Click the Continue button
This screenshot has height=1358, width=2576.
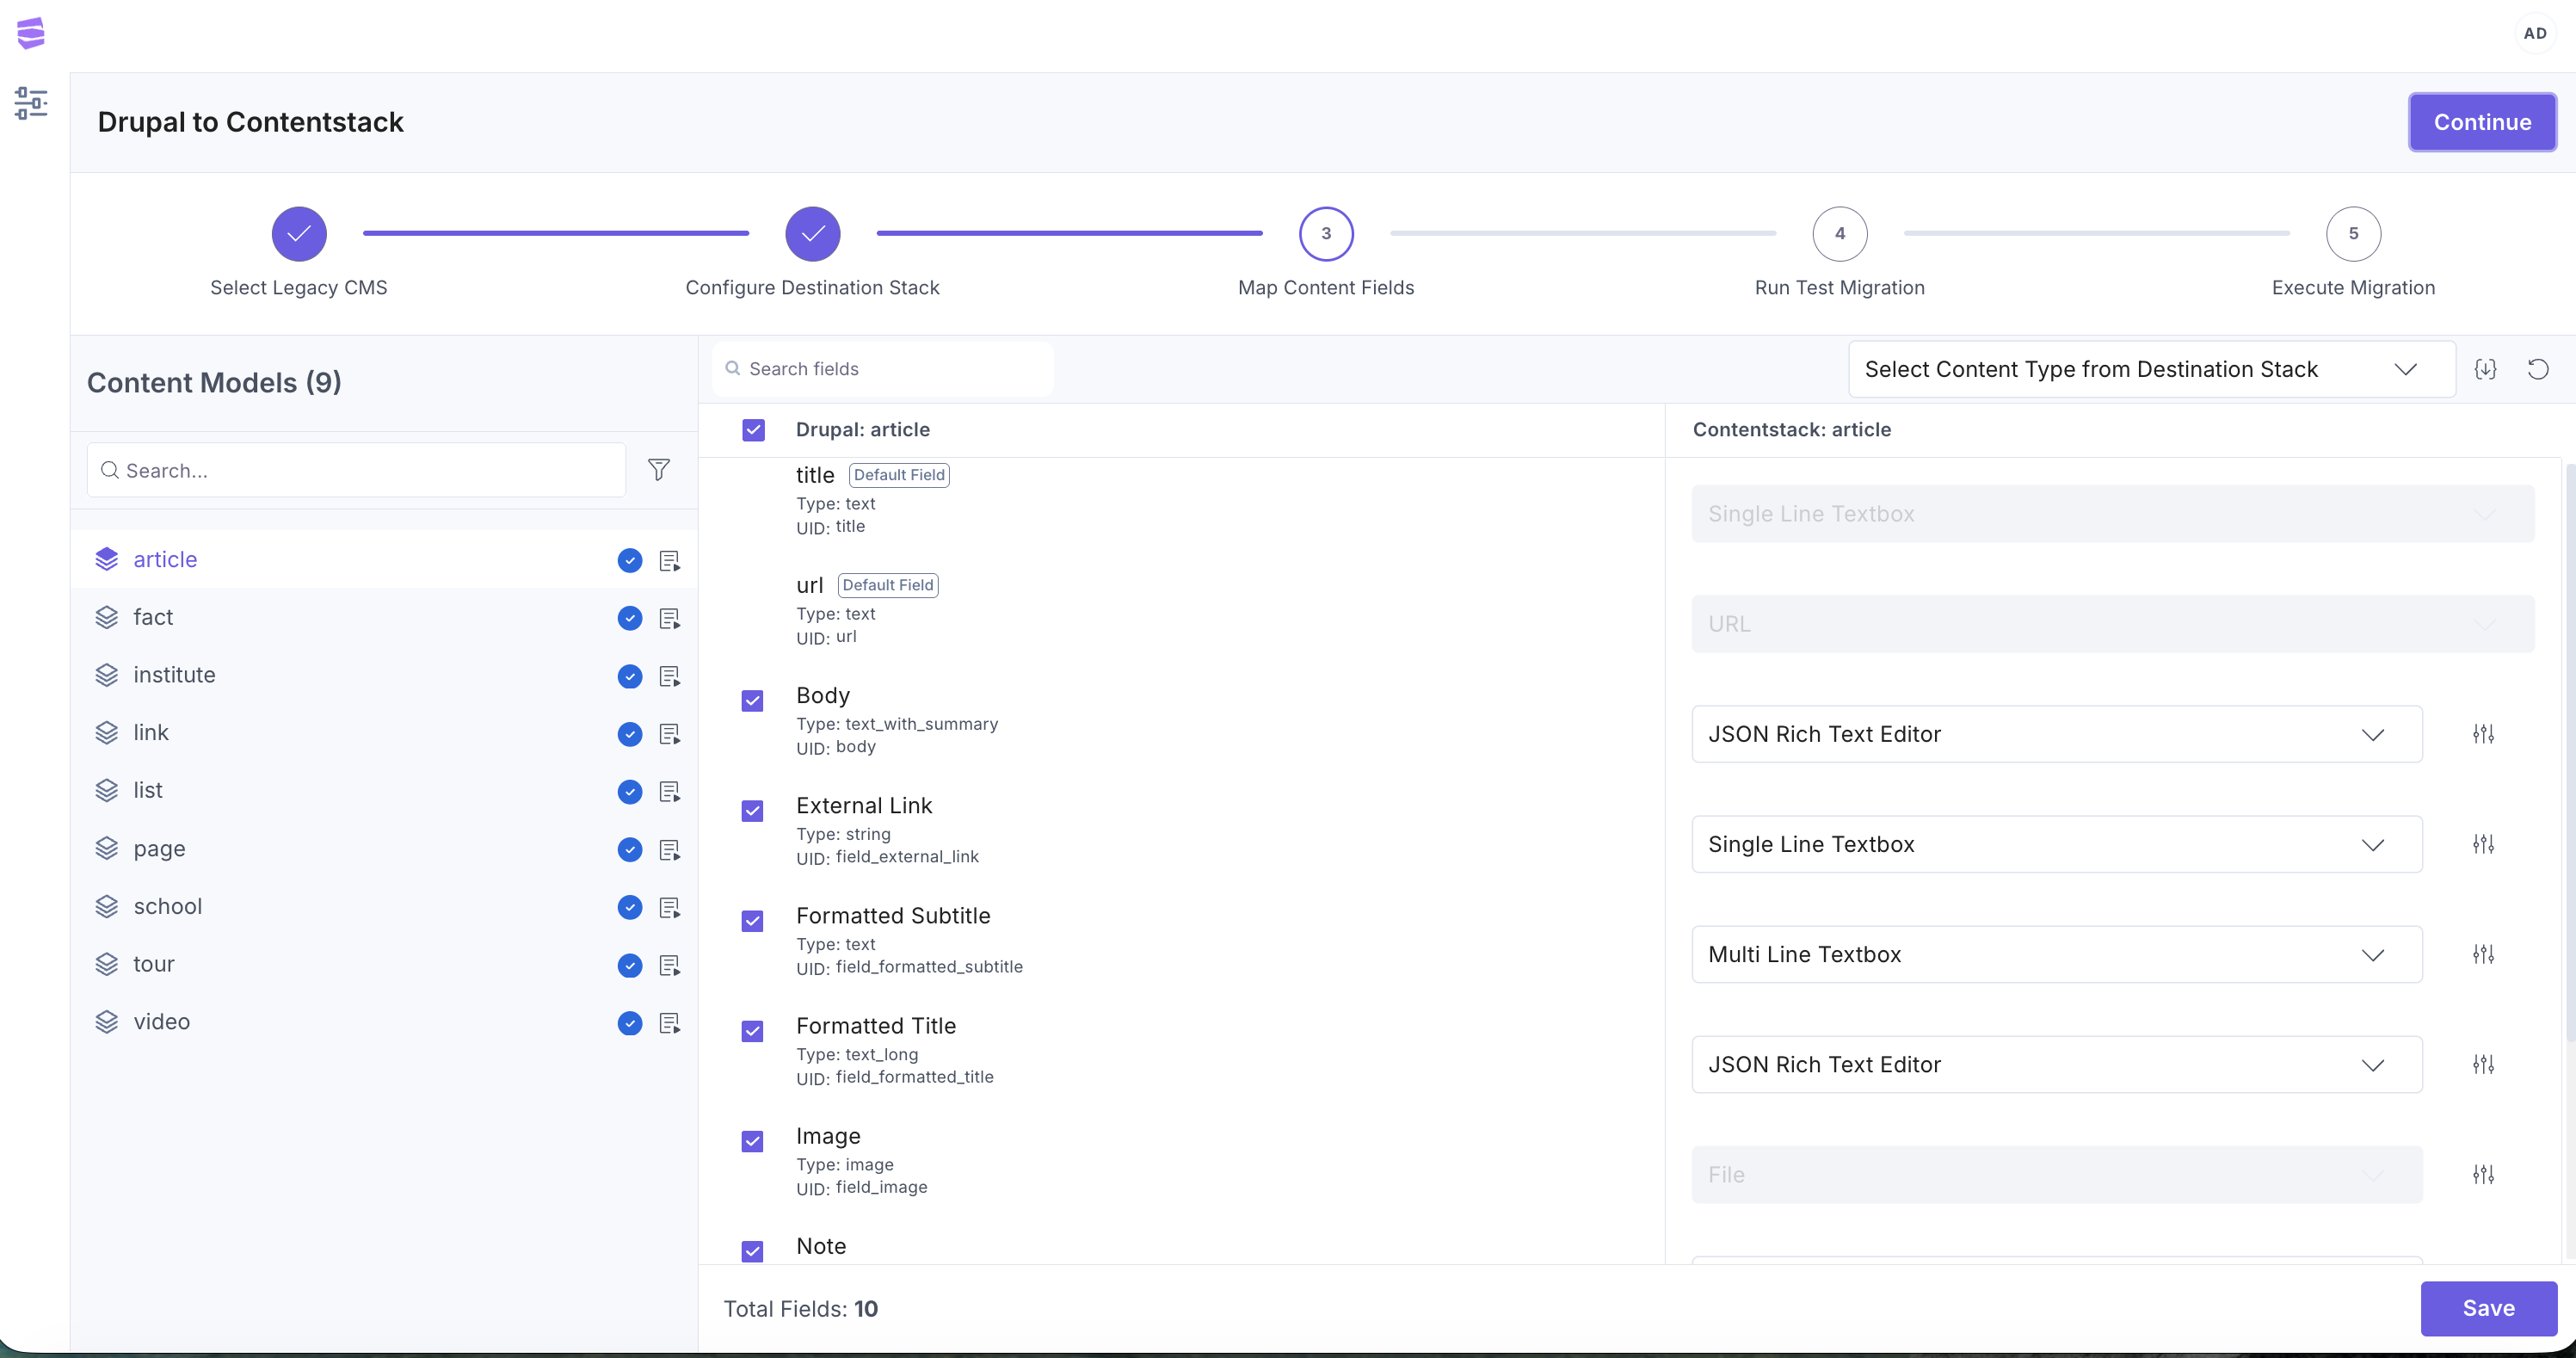2482,122
